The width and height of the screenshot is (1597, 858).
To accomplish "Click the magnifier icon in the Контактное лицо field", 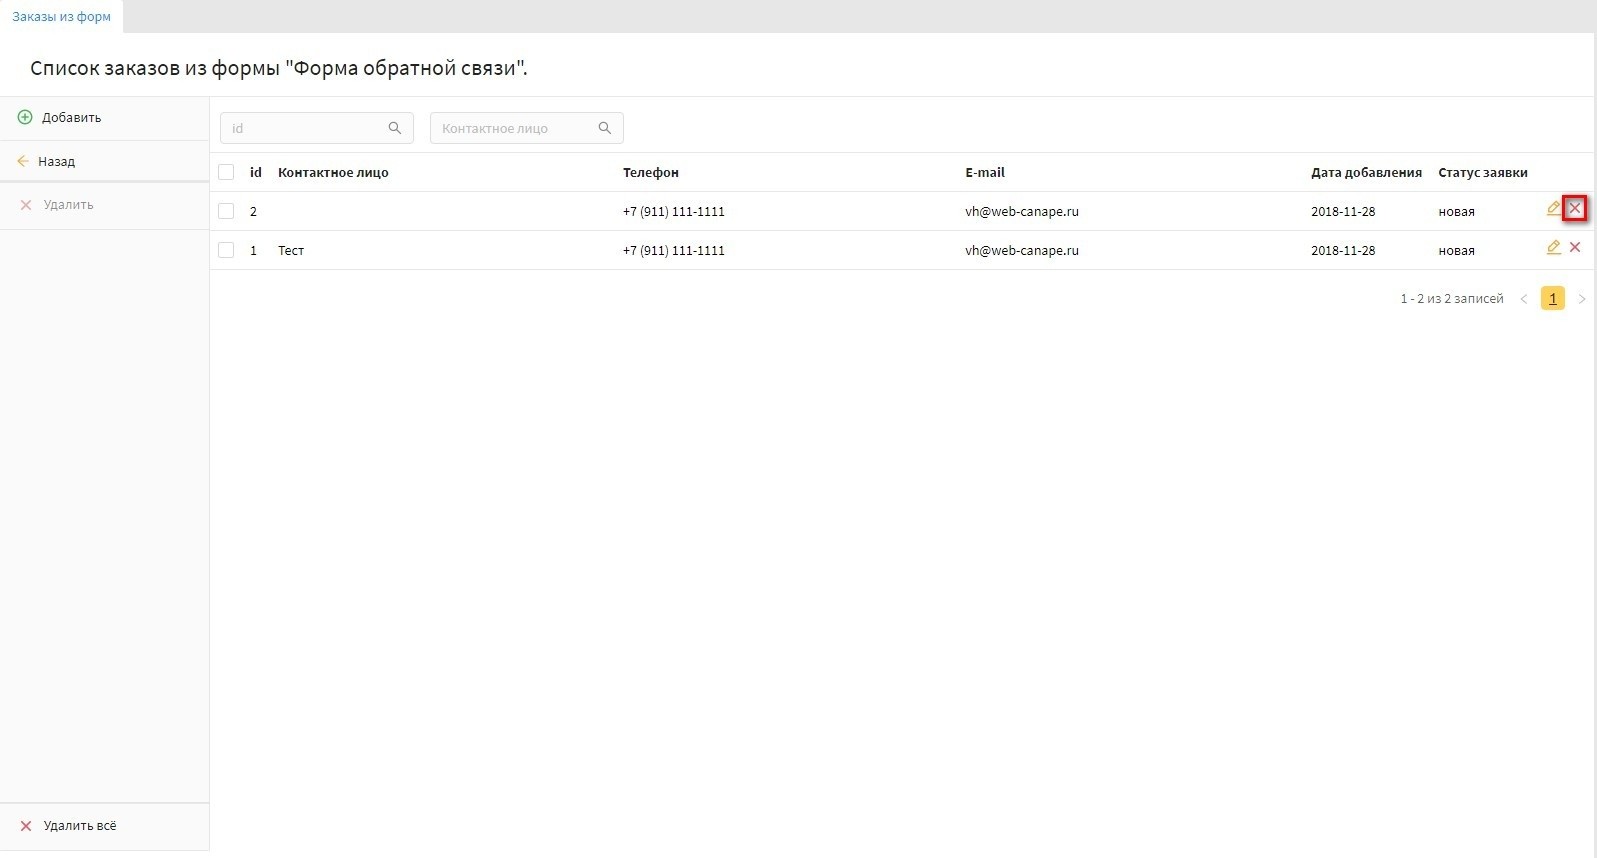I will [605, 128].
